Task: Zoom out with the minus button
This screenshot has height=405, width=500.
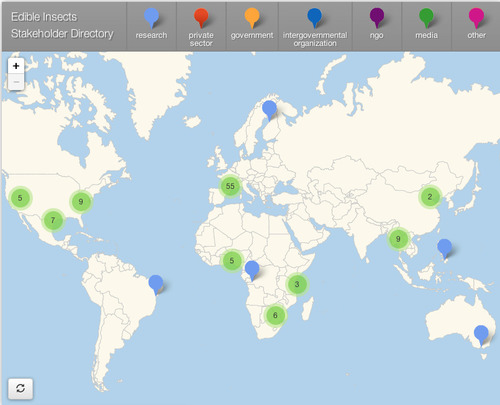Action: tap(16, 82)
